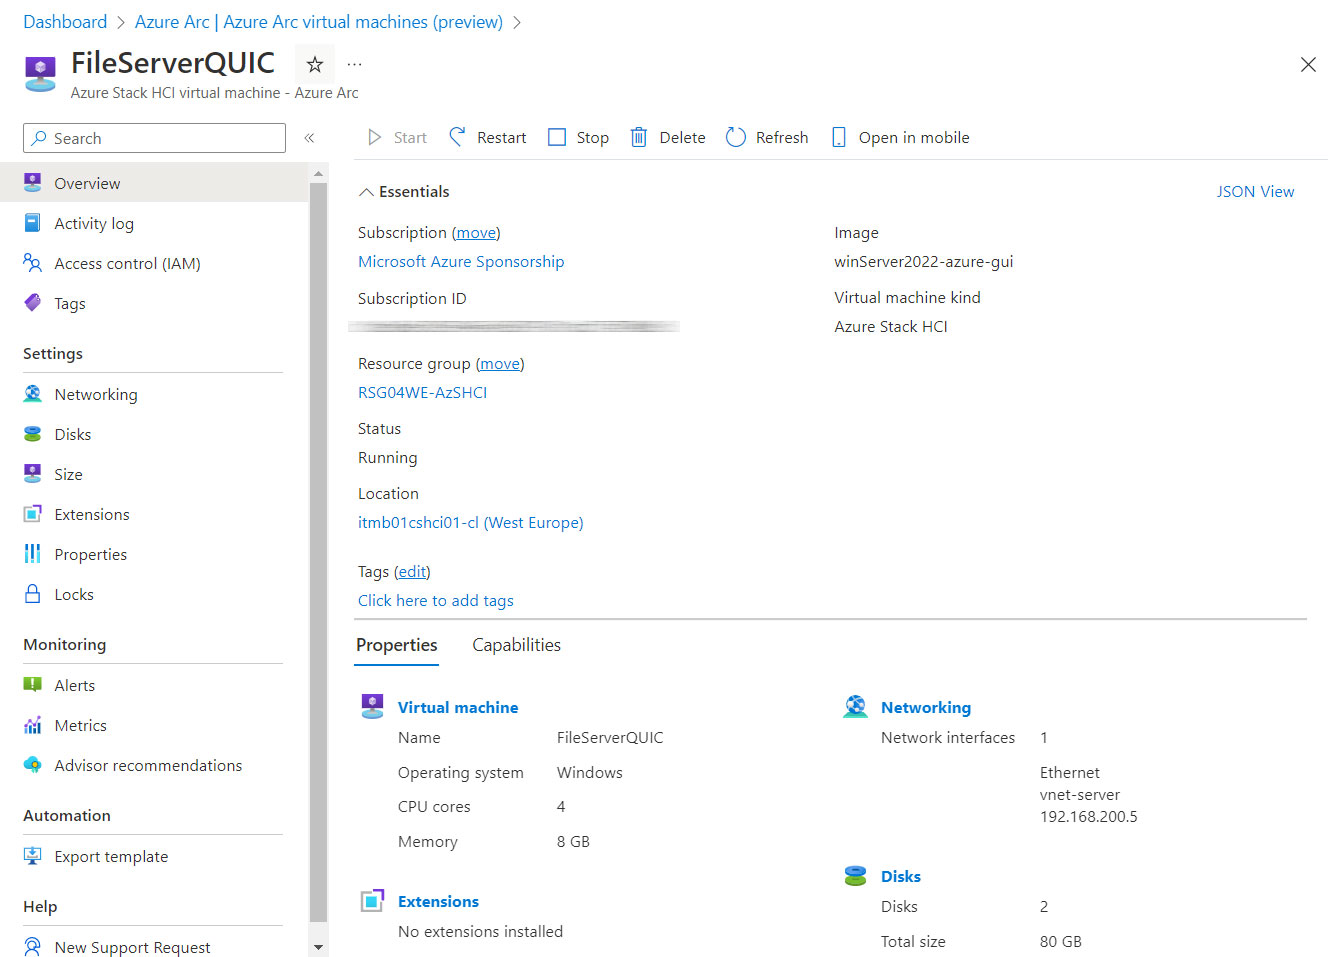The height and width of the screenshot is (957, 1330).
Task: Open the Networking settings blade
Action: [x=95, y=393]
